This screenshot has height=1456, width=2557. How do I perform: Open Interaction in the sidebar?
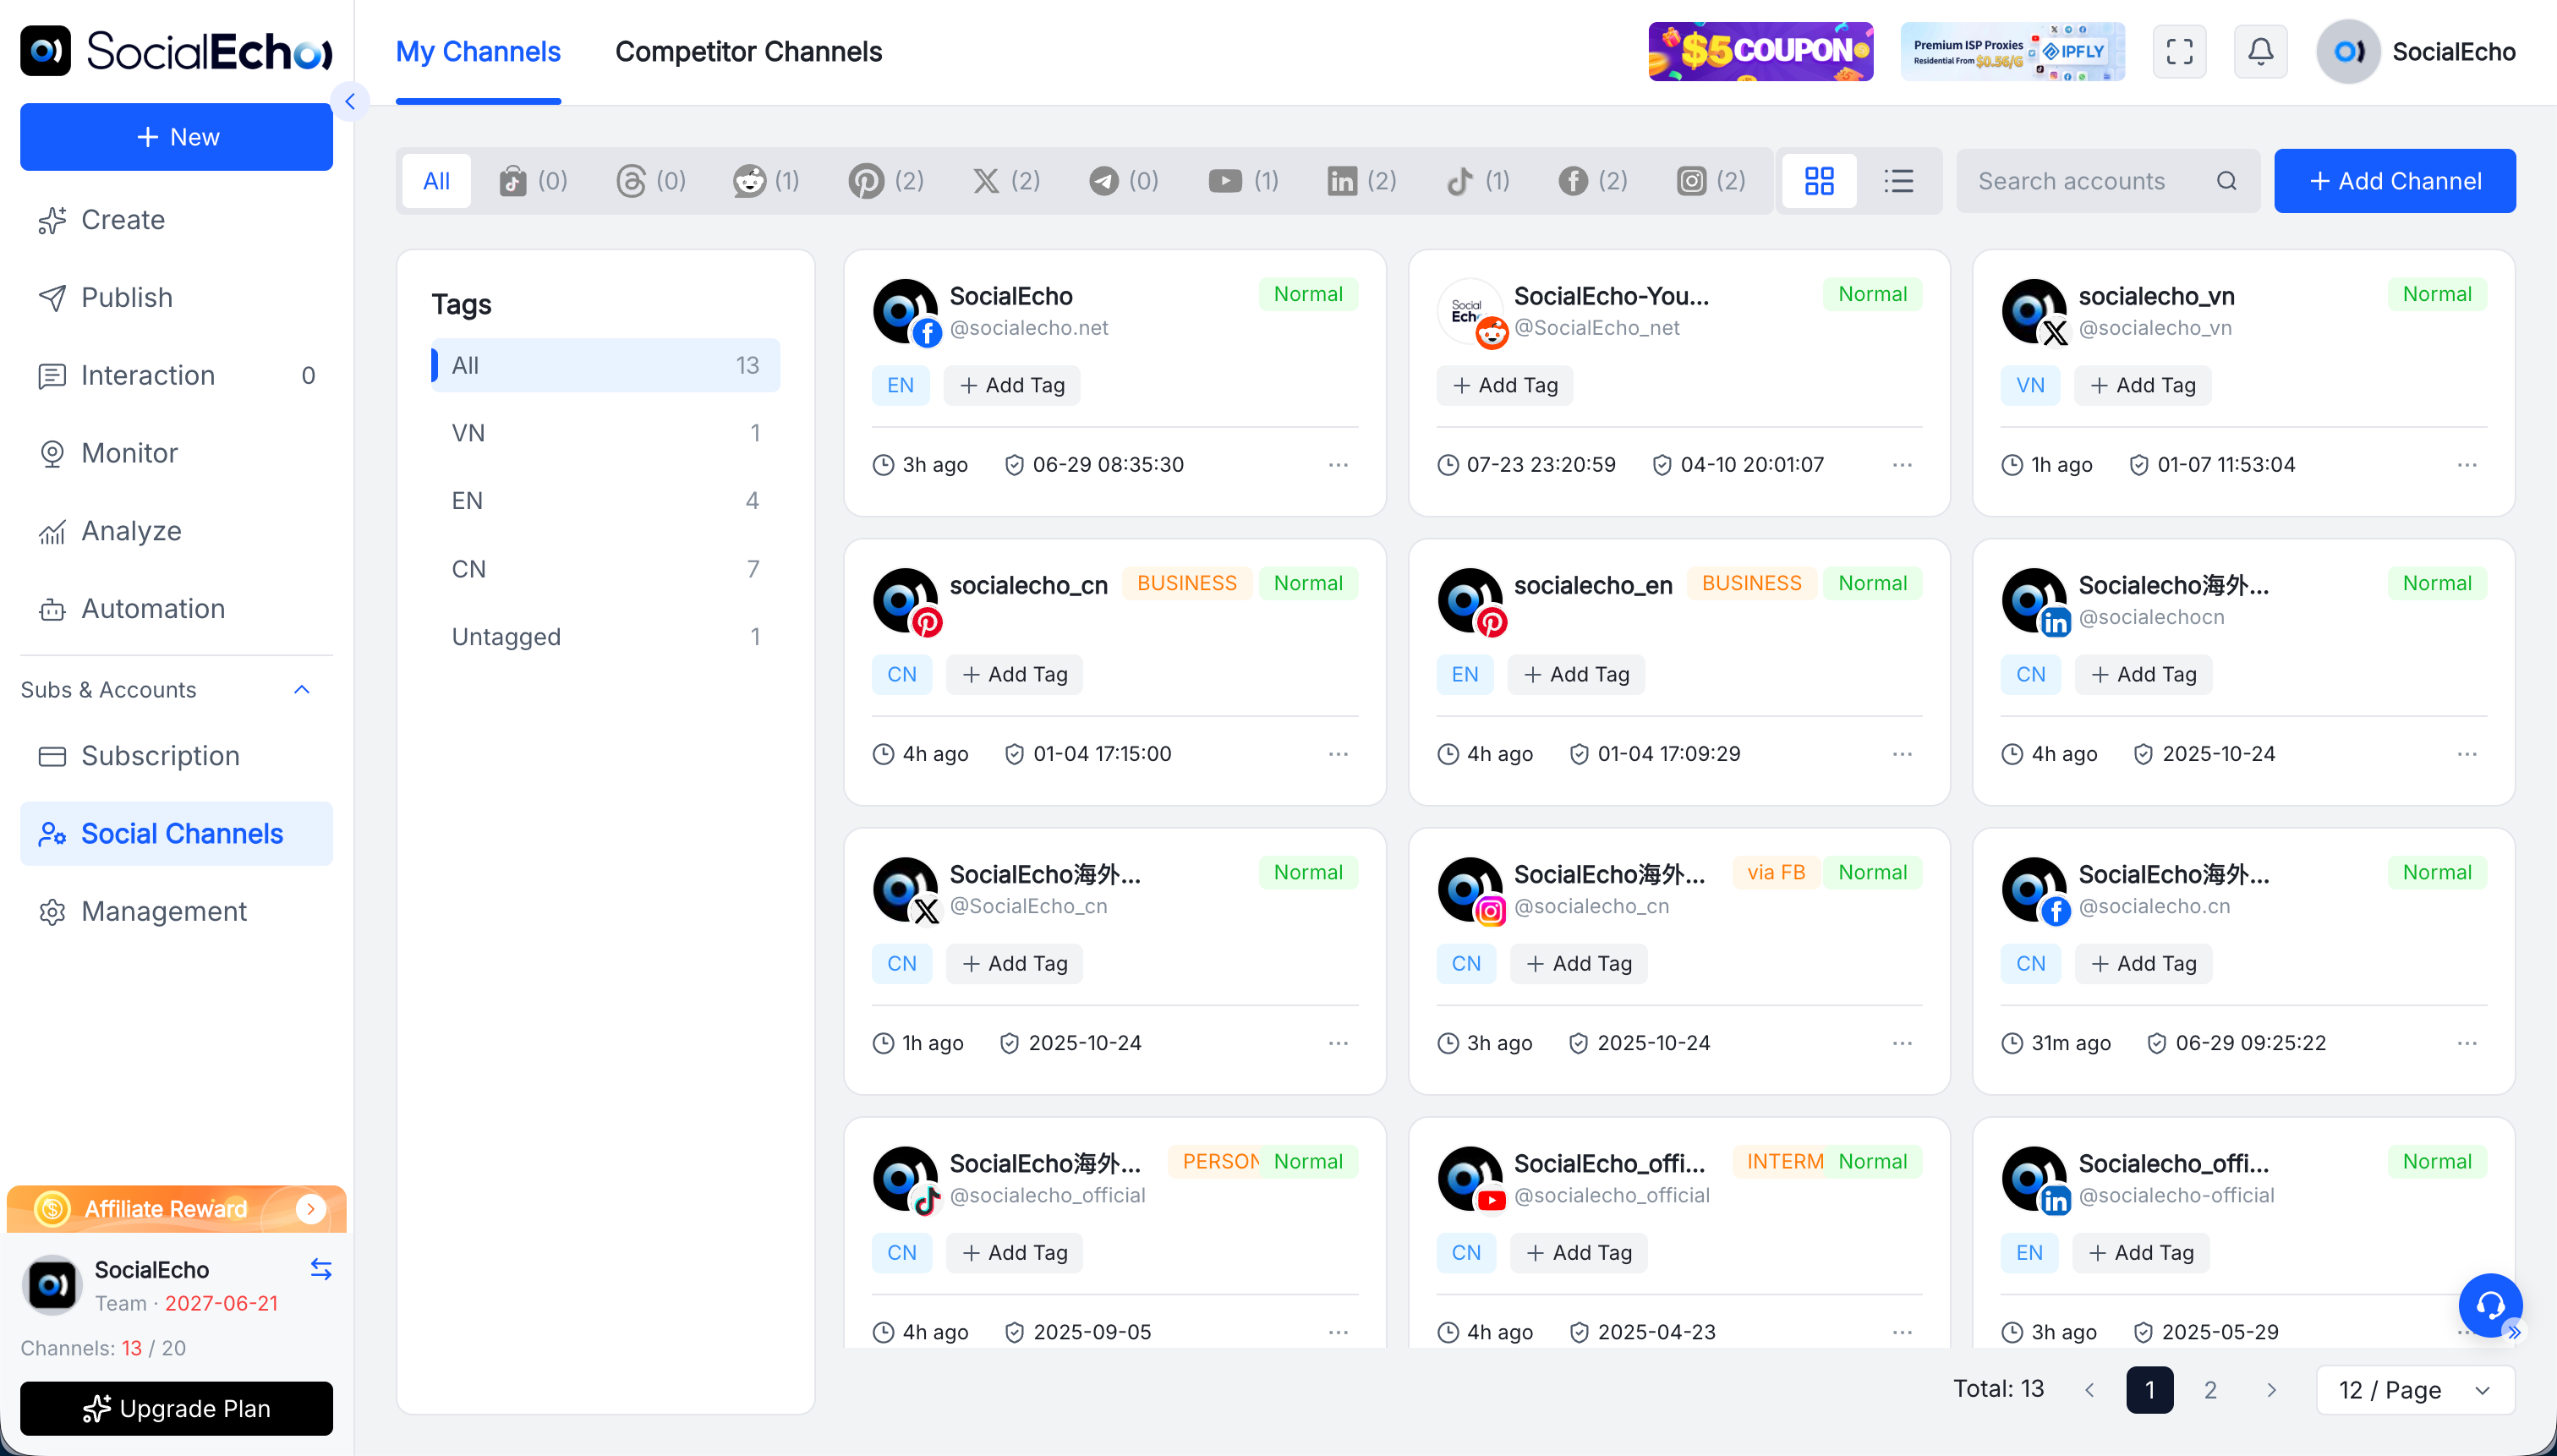click(176, 375)
